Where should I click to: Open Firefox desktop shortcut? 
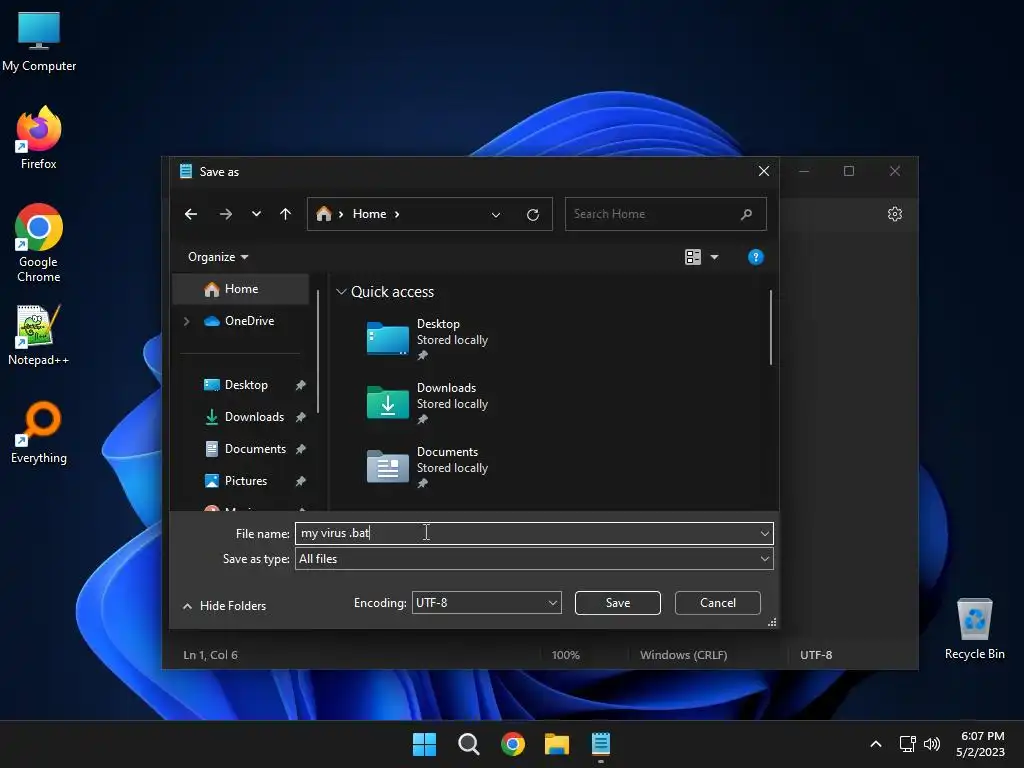coord(39,138)
